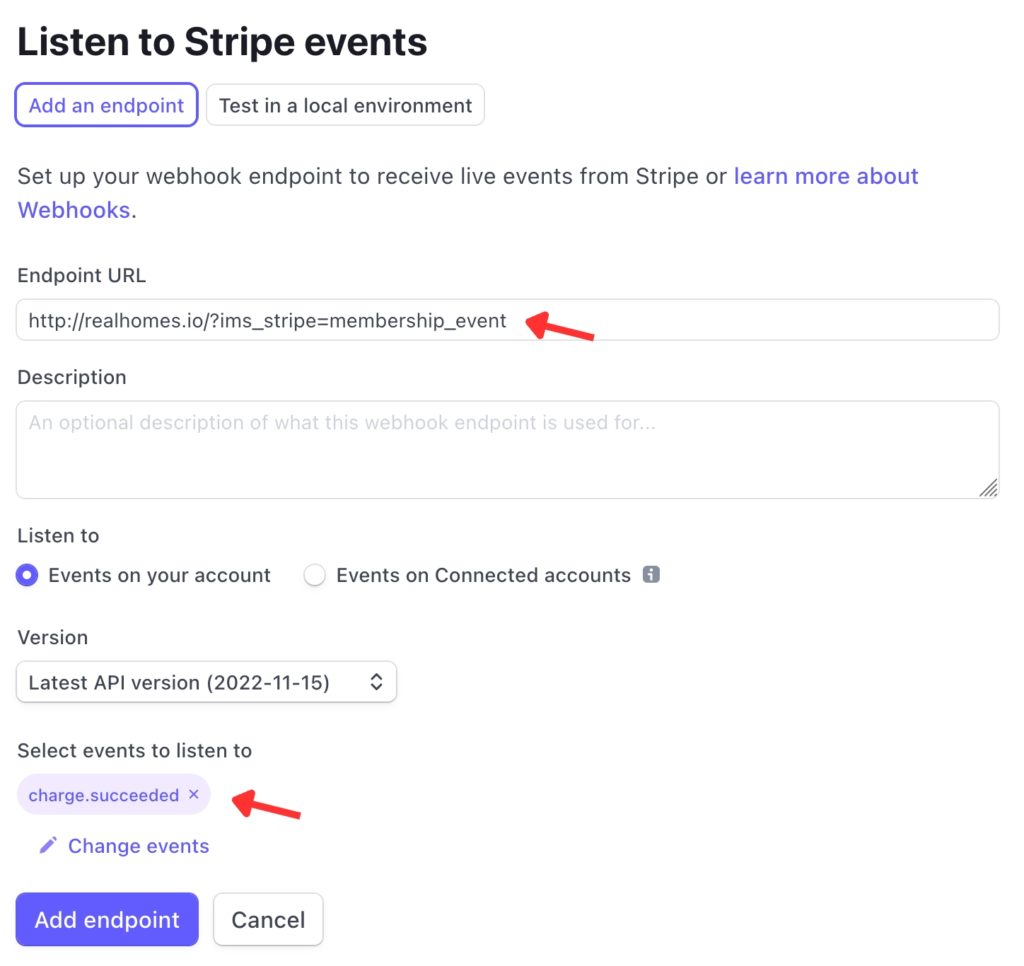Switch to Add an endpoint tab
The image size is (1024, 966).
(106, 105)
